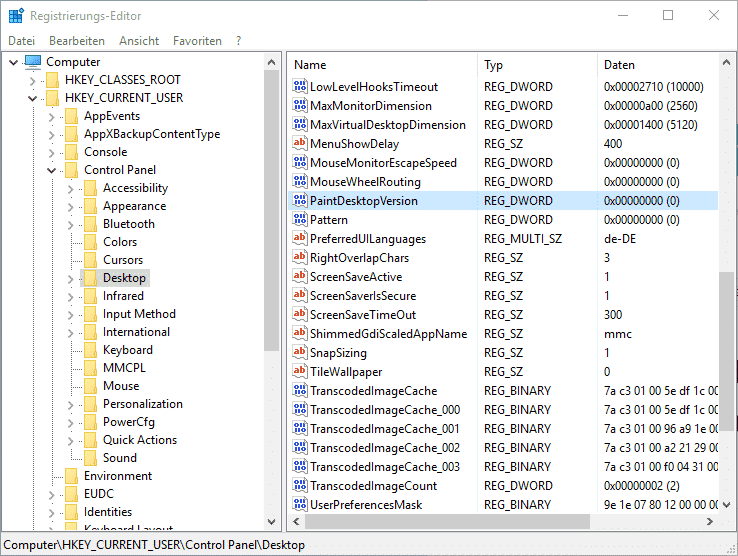Expand the EUDC key
738x556 pixels.
(52, 495)
